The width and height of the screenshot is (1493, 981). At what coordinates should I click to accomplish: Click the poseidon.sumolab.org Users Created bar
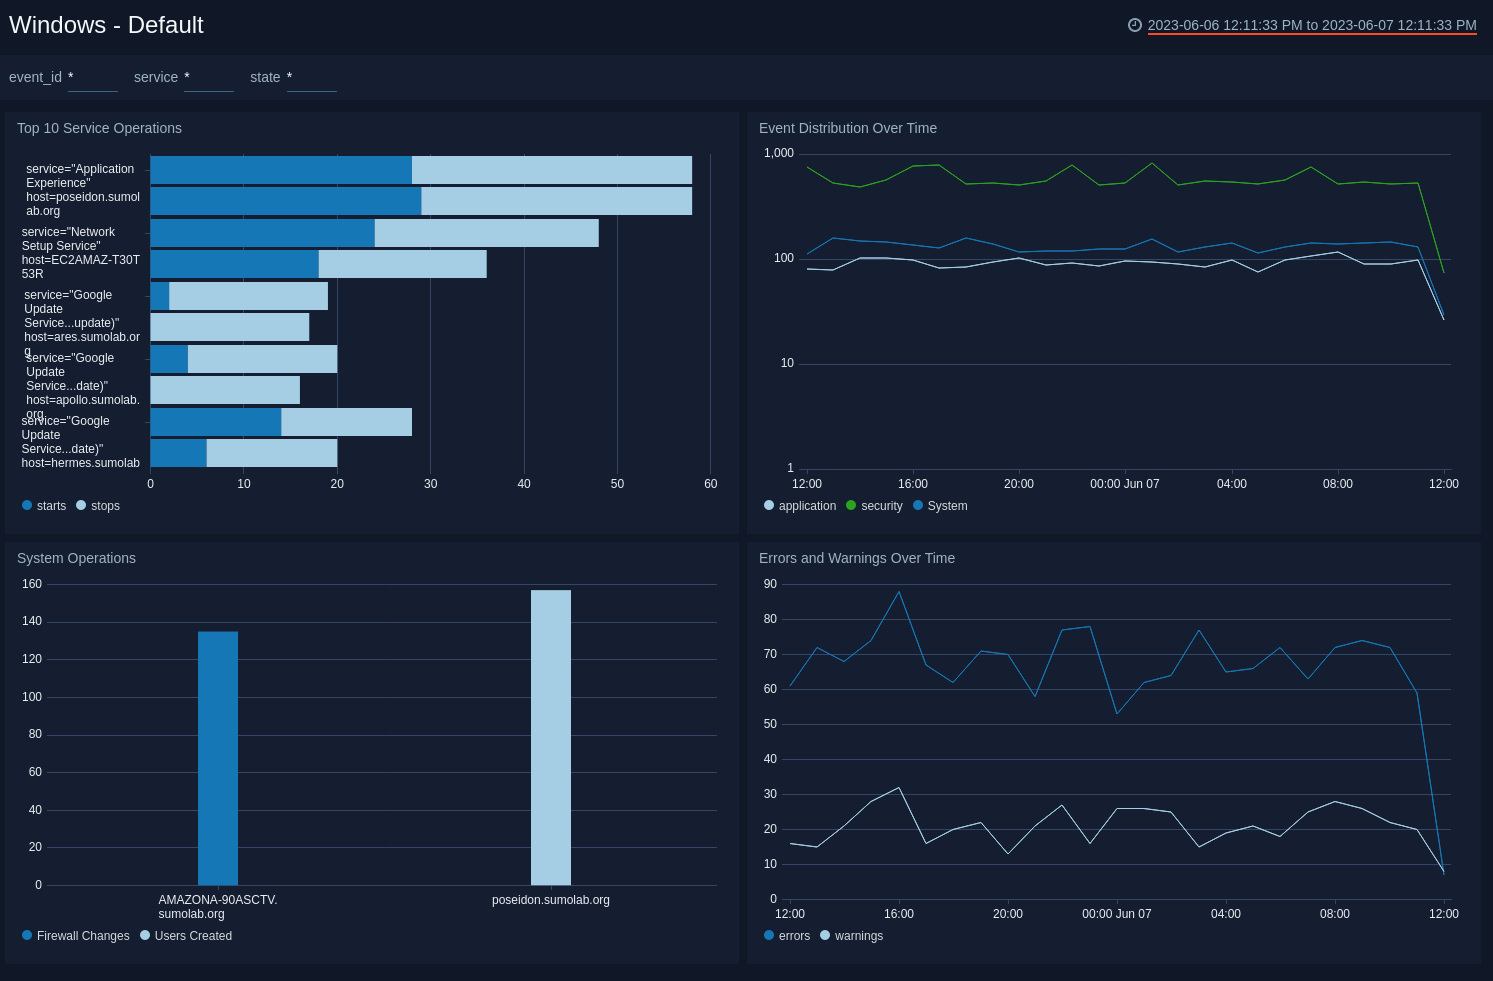(551, 737)
